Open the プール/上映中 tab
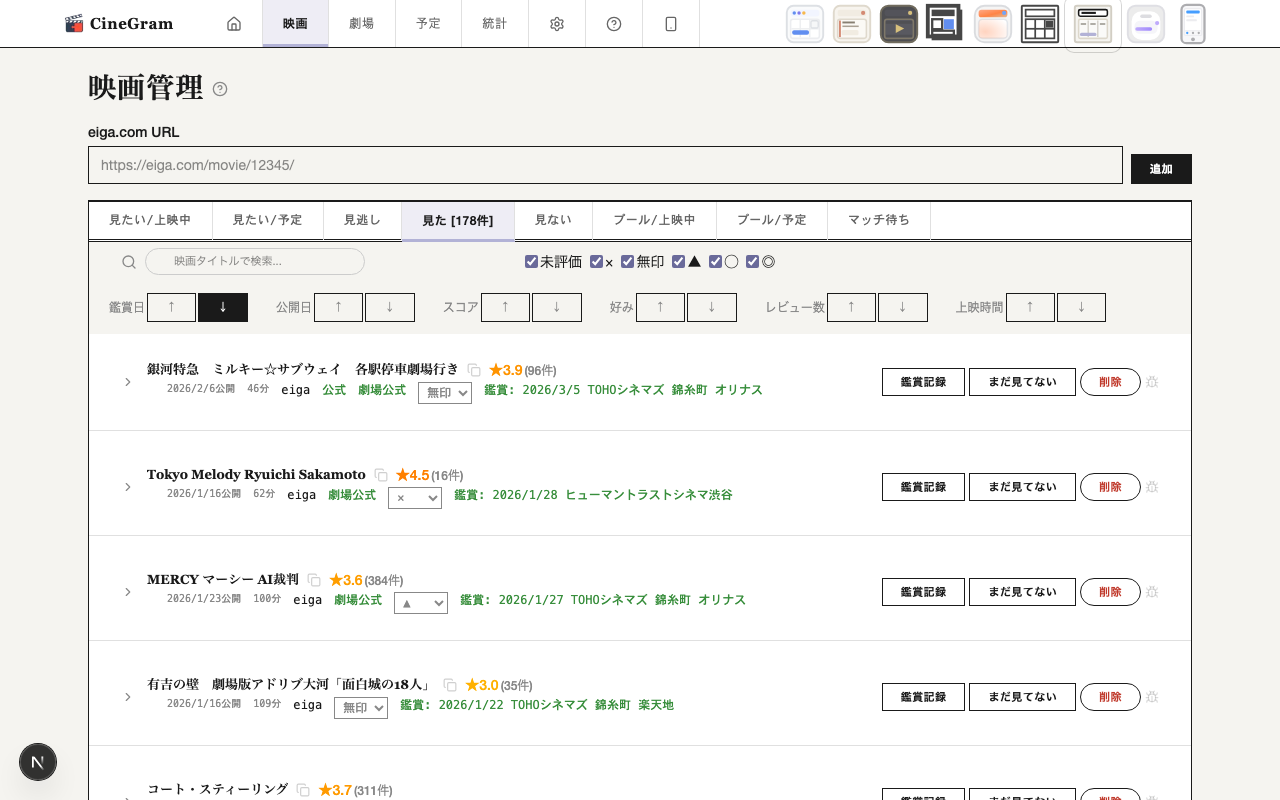The height and width of the screenshot is (800, 1280). coord(654,220)
